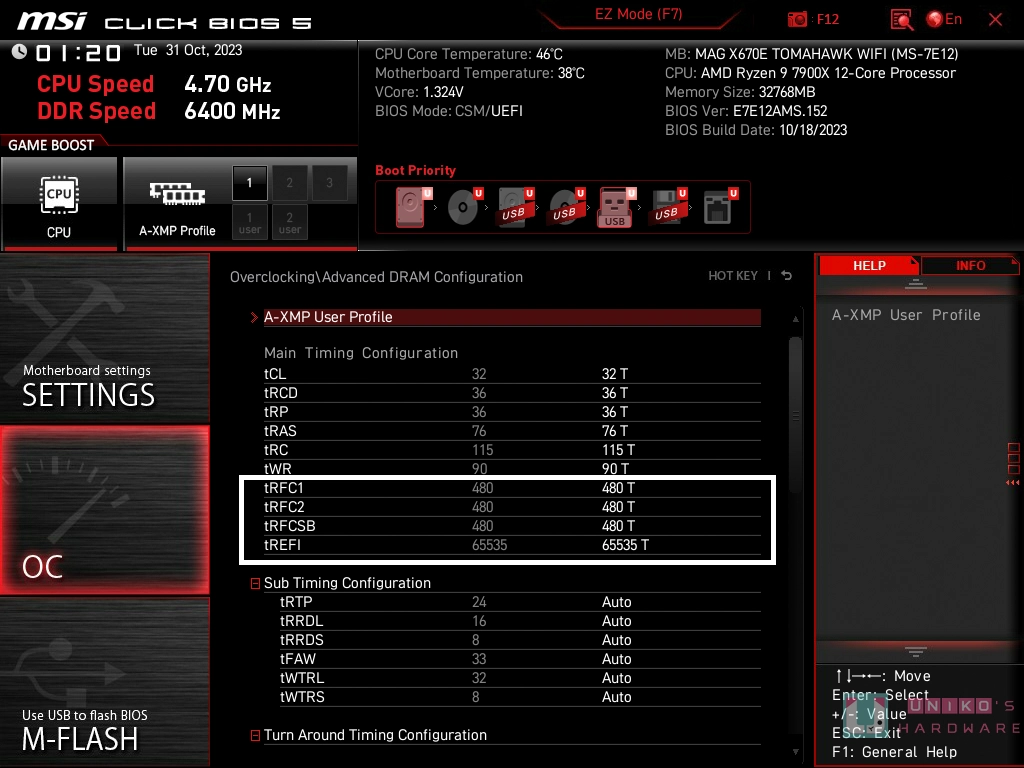Select A-XMP profile 1
The height and width of the screenshot is (768, 1024).
pyautogui.click(x=249, y=183)
